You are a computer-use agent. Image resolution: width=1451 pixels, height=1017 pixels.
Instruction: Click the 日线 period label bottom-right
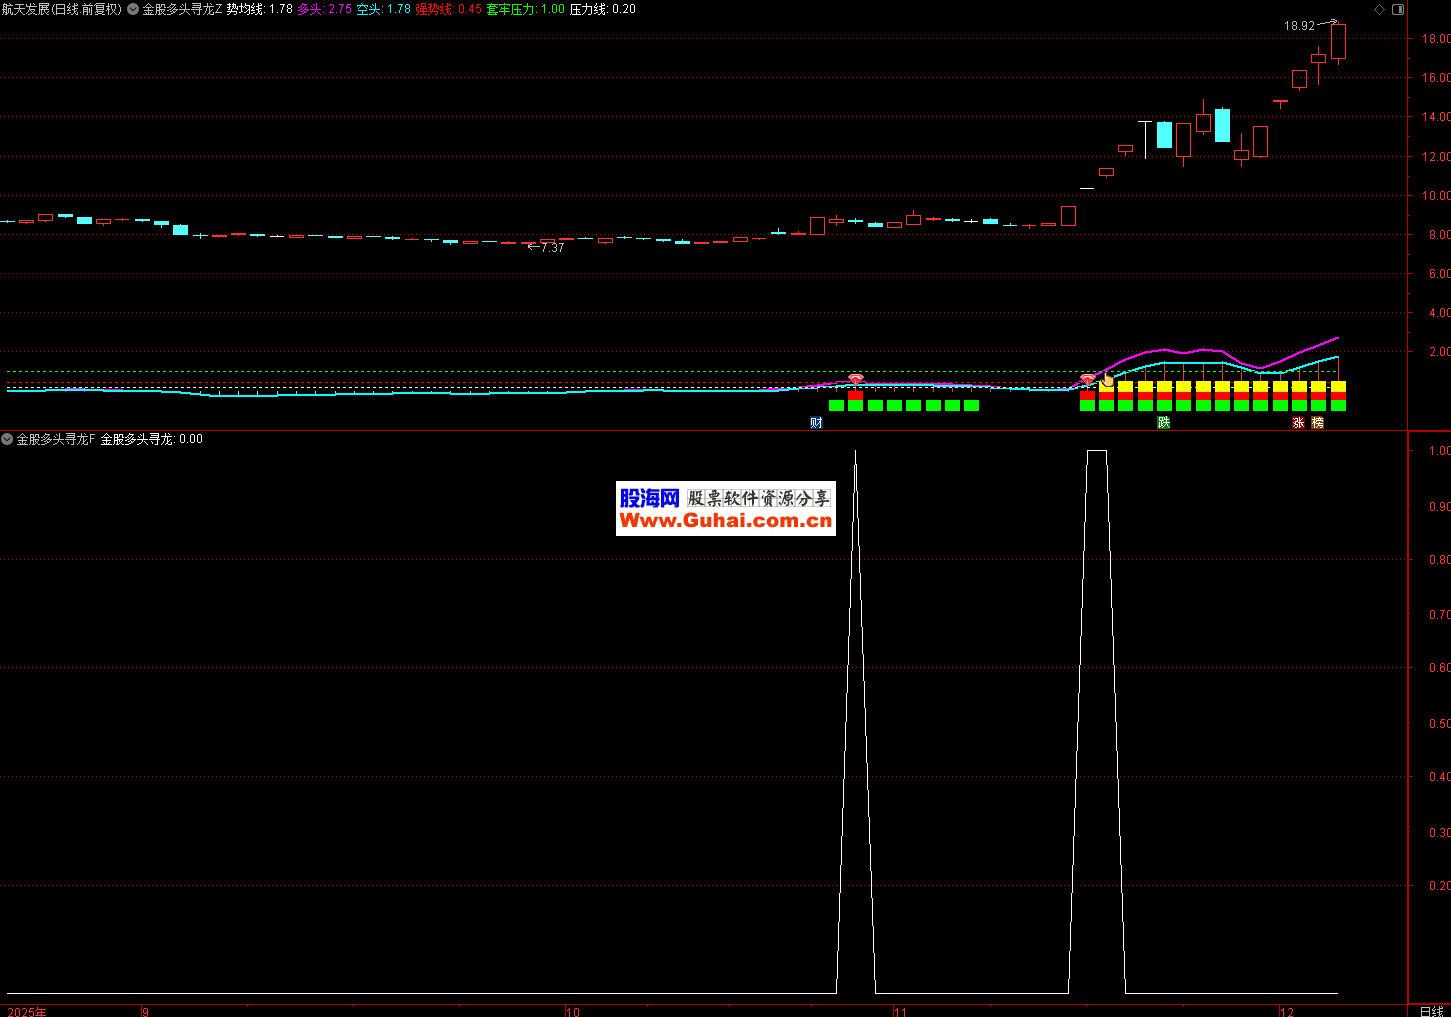[x=1431, y=1011]
